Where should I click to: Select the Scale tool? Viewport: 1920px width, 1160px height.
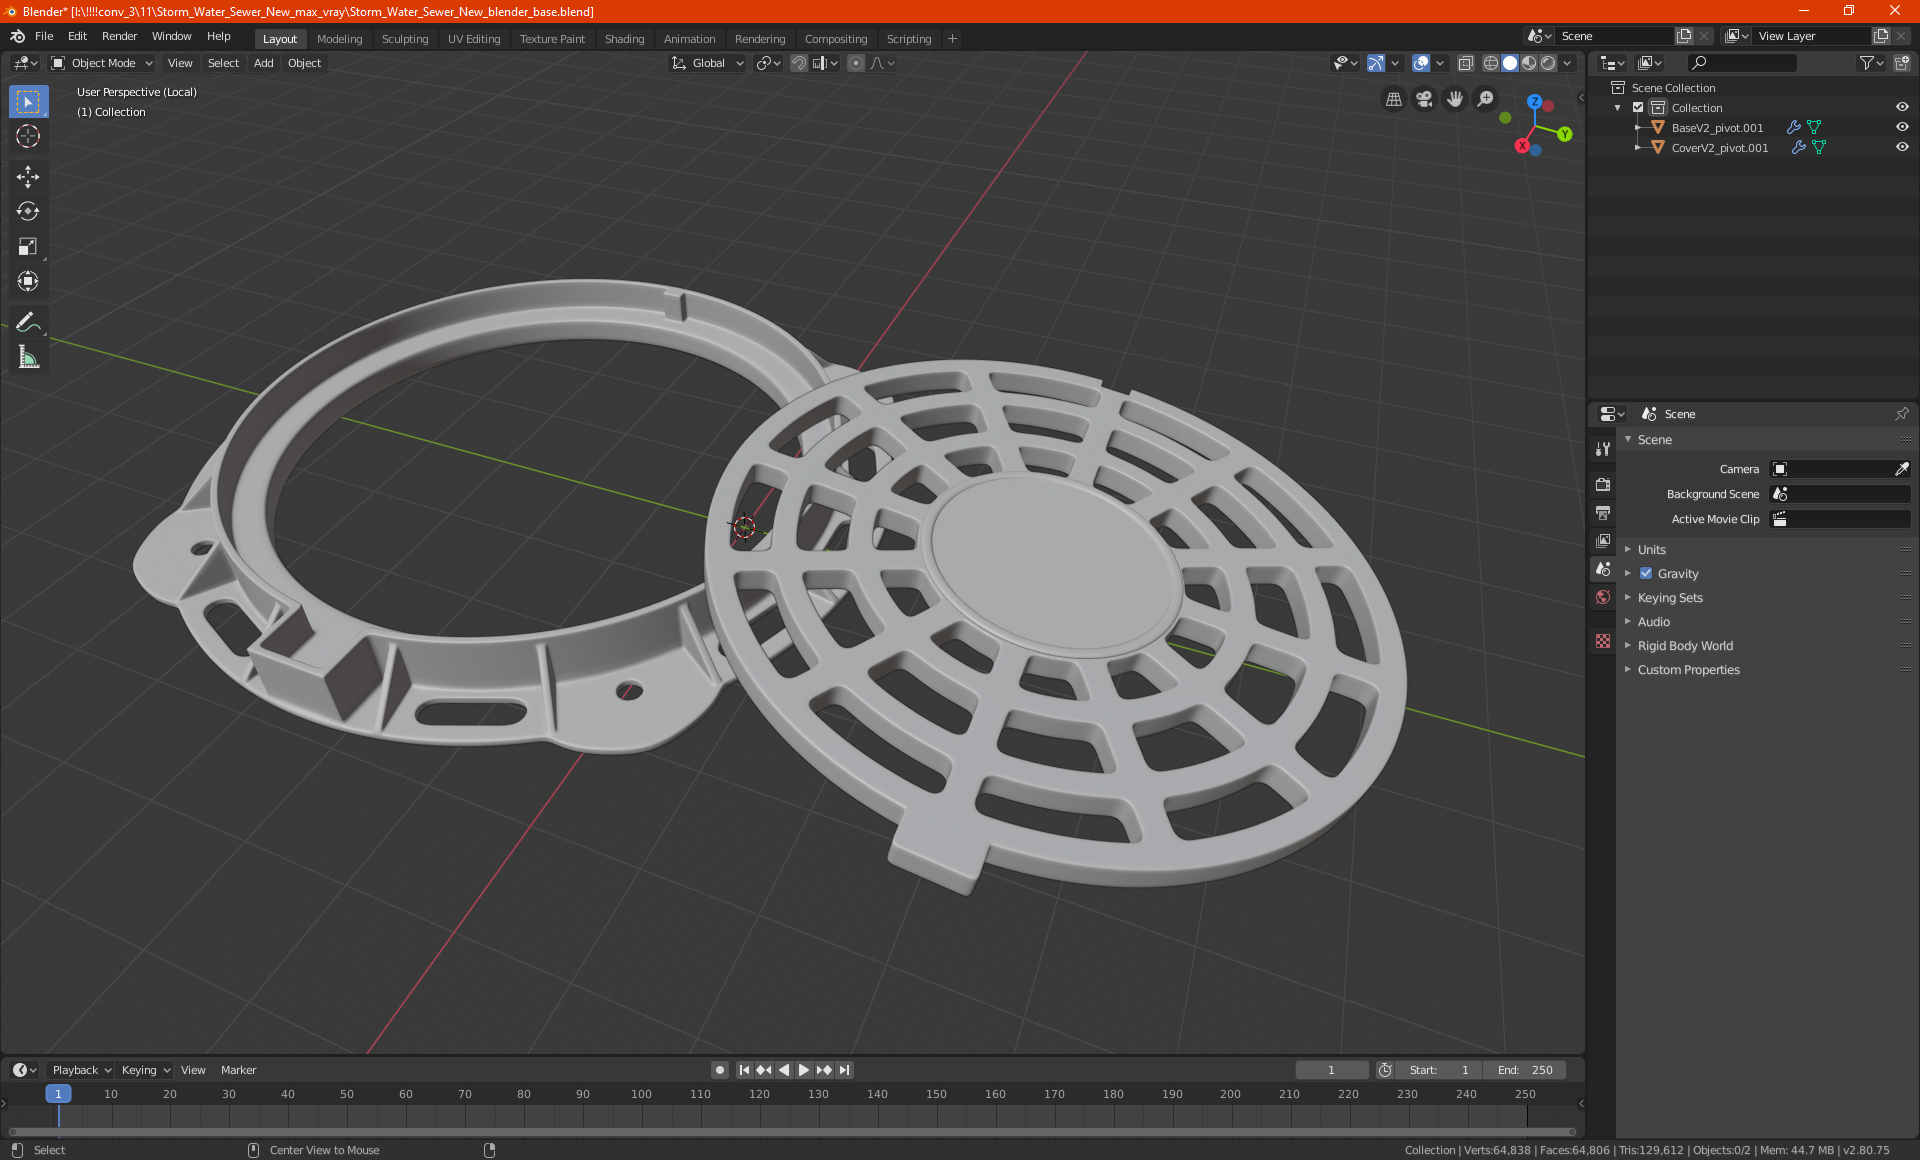(28, 246)
